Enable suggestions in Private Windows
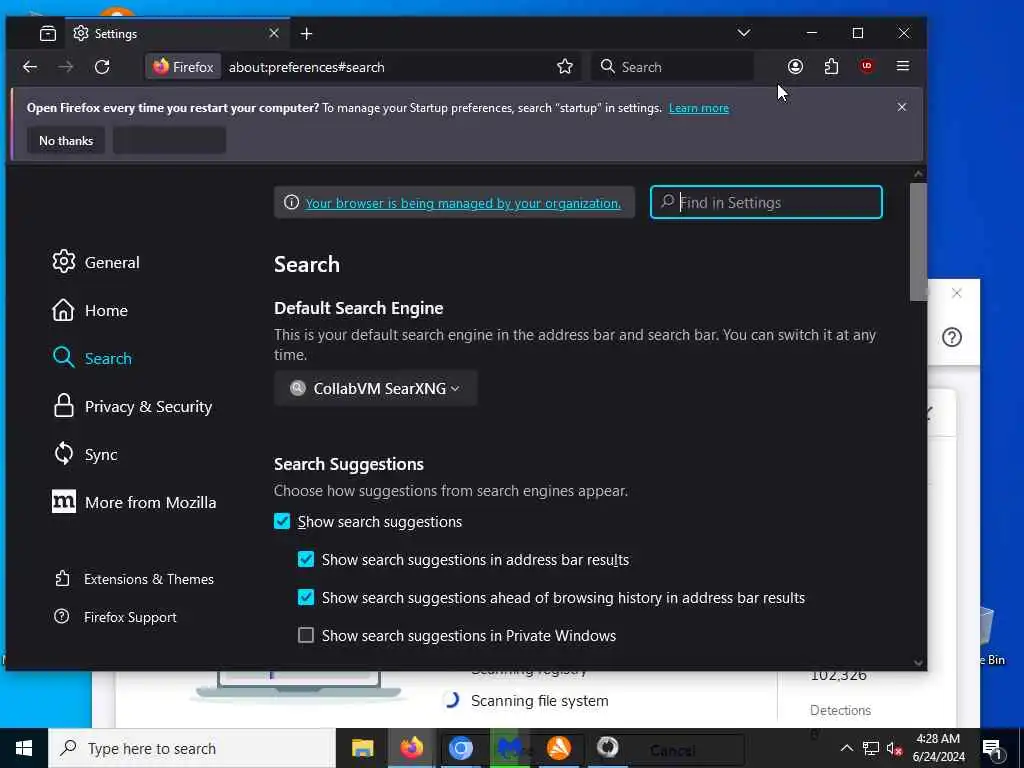This screenshot has width=1024, height=768. tap(306, 635)
